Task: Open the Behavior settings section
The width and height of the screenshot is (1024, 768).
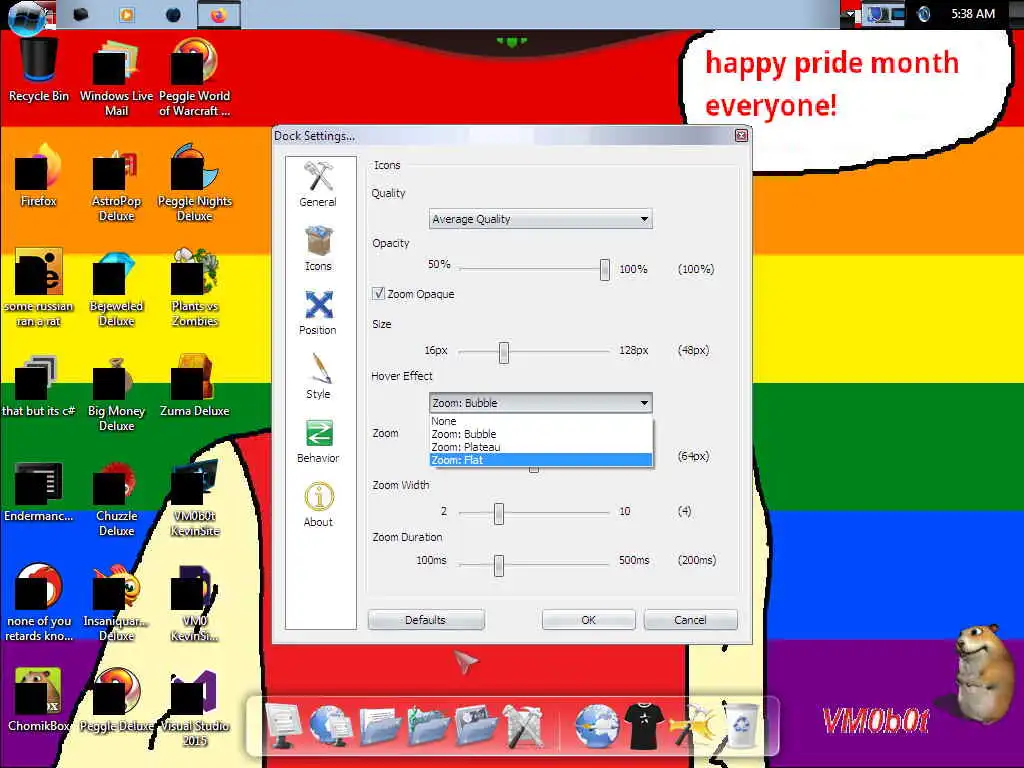Action: tap(318, 440)
